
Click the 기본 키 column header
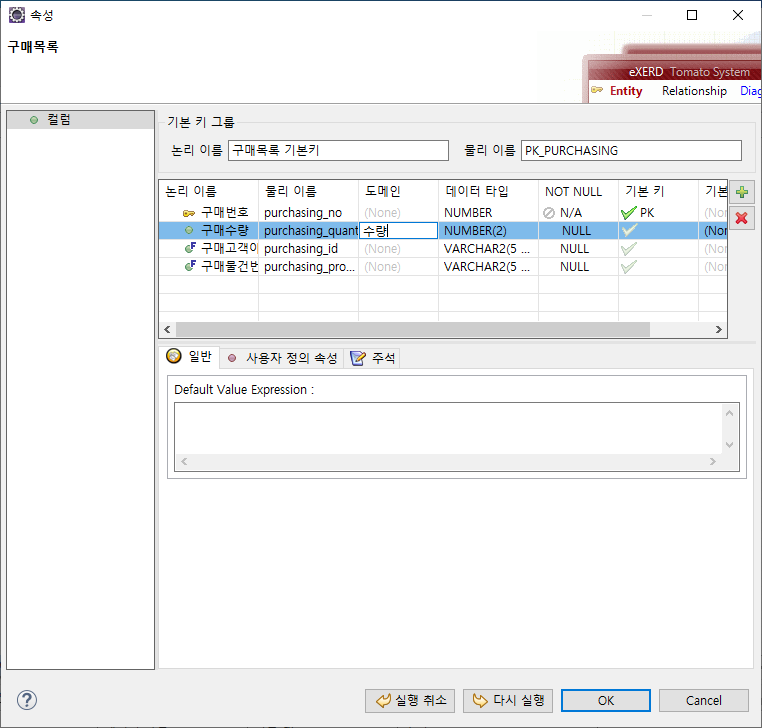tap(658, 191)
